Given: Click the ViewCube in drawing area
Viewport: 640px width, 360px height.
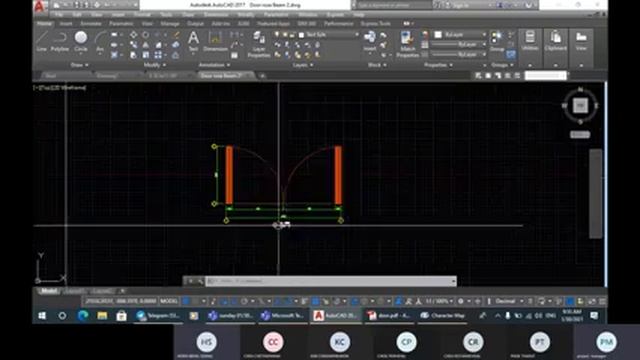Looking at the screenshot, I should pos(580,106).
